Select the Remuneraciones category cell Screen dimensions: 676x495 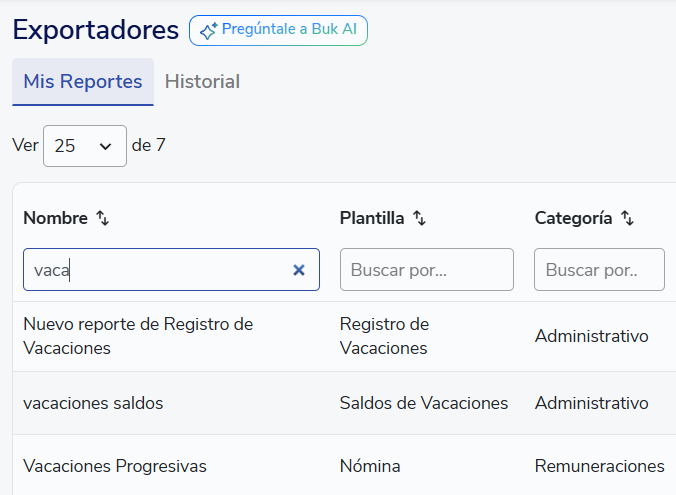coord(599,466)
